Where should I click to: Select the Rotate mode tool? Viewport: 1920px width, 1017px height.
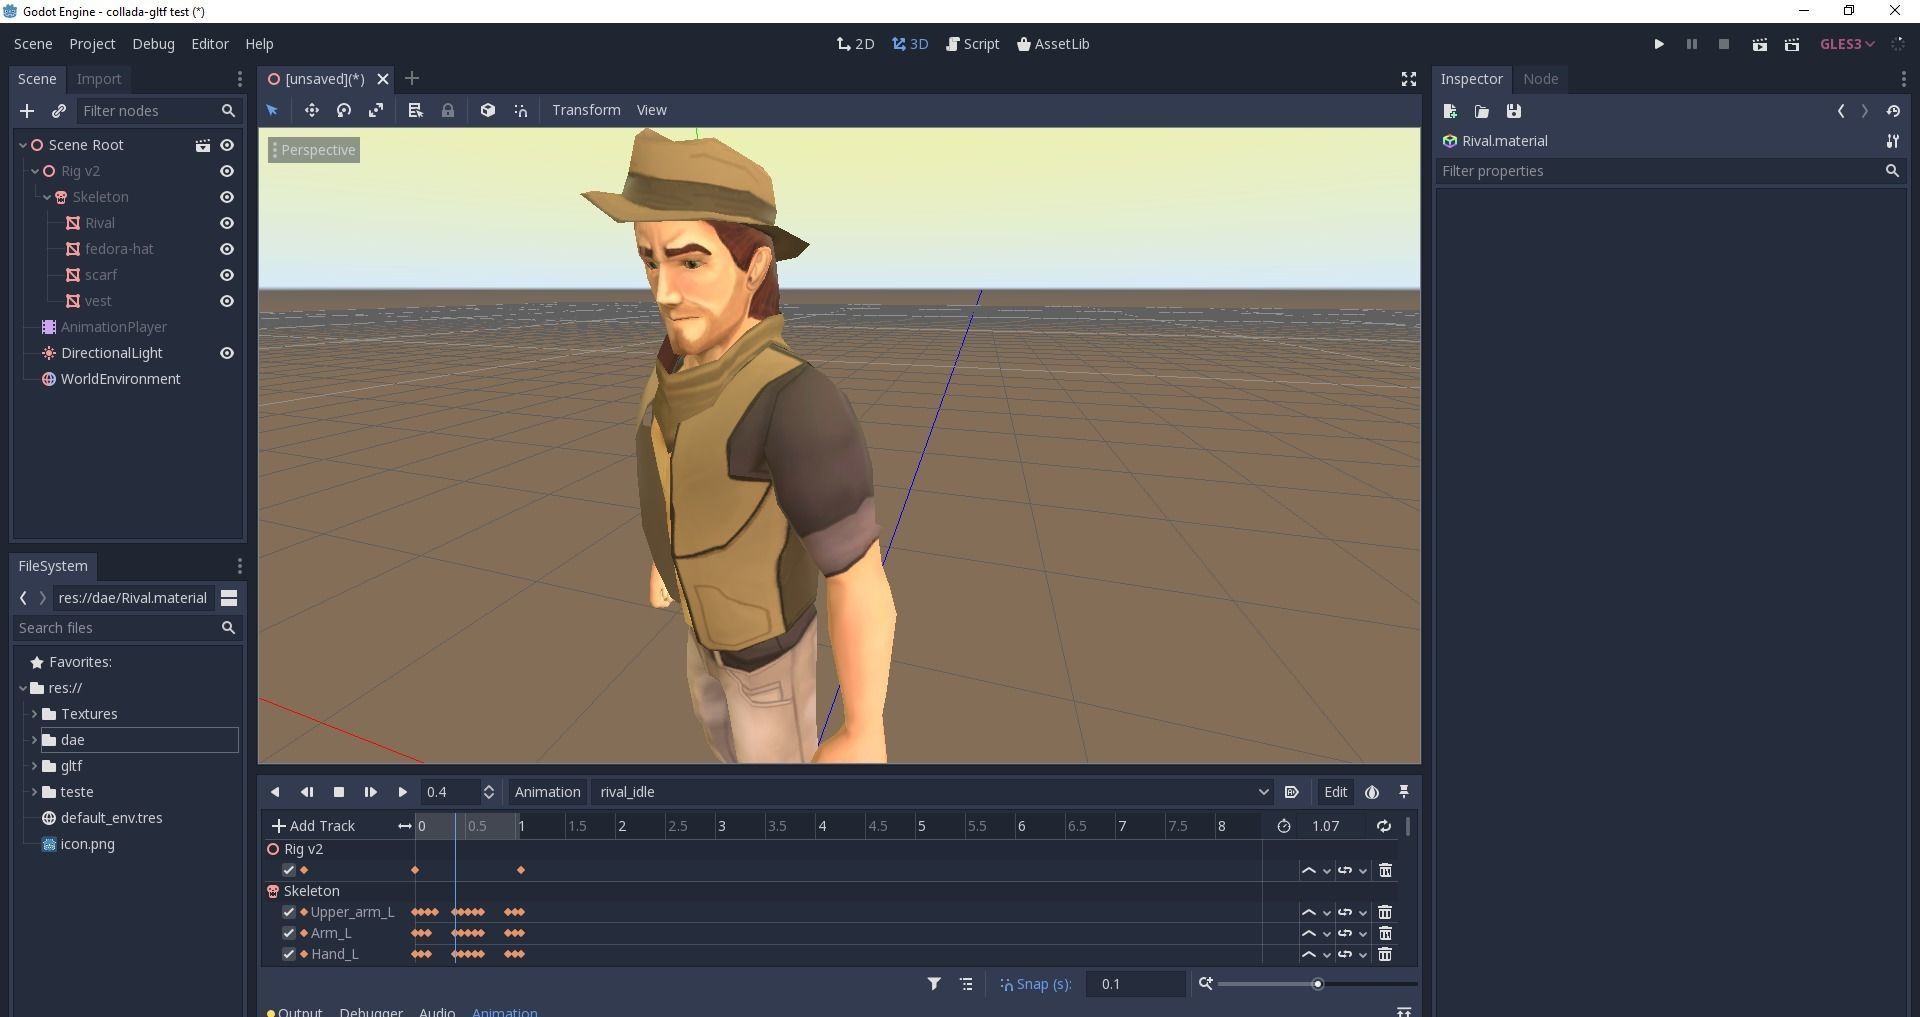[344, 110]
